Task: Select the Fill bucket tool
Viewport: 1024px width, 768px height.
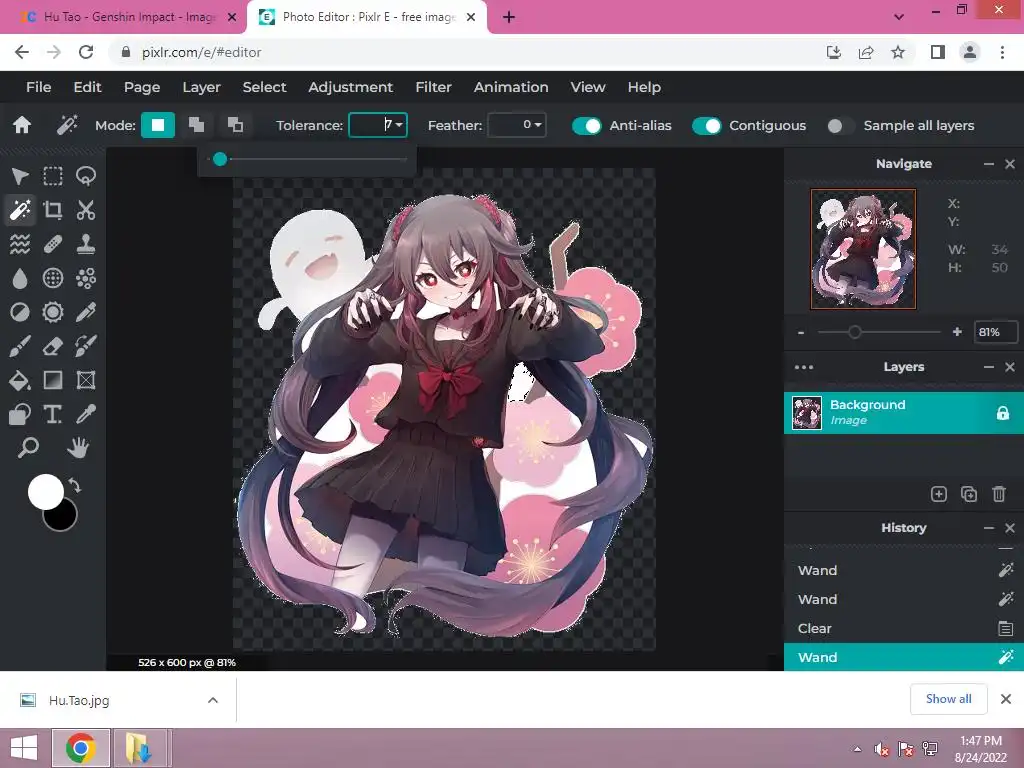Action: (x=20, y=380)
